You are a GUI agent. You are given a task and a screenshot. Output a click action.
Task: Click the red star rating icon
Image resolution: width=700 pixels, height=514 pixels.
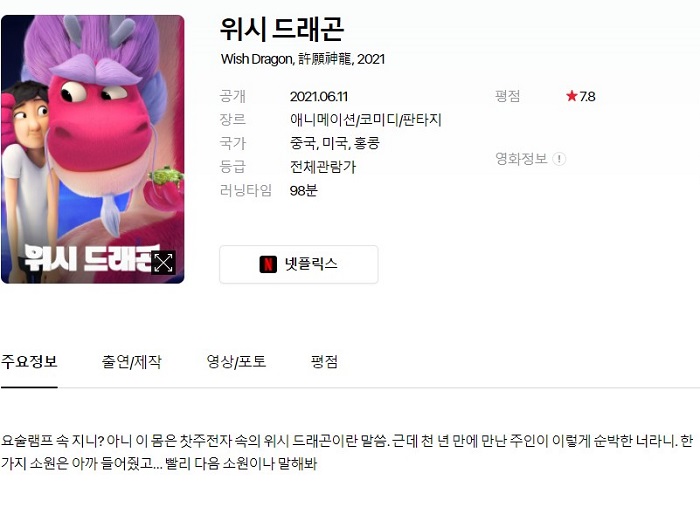[571, 96]
